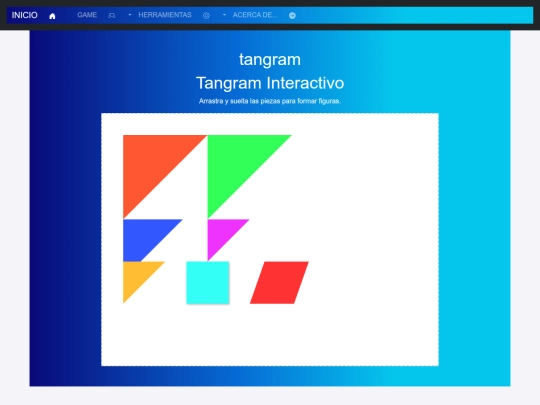The image size is (540, 405).
Task: Open the GAME menu
Action: coord(87,15)
